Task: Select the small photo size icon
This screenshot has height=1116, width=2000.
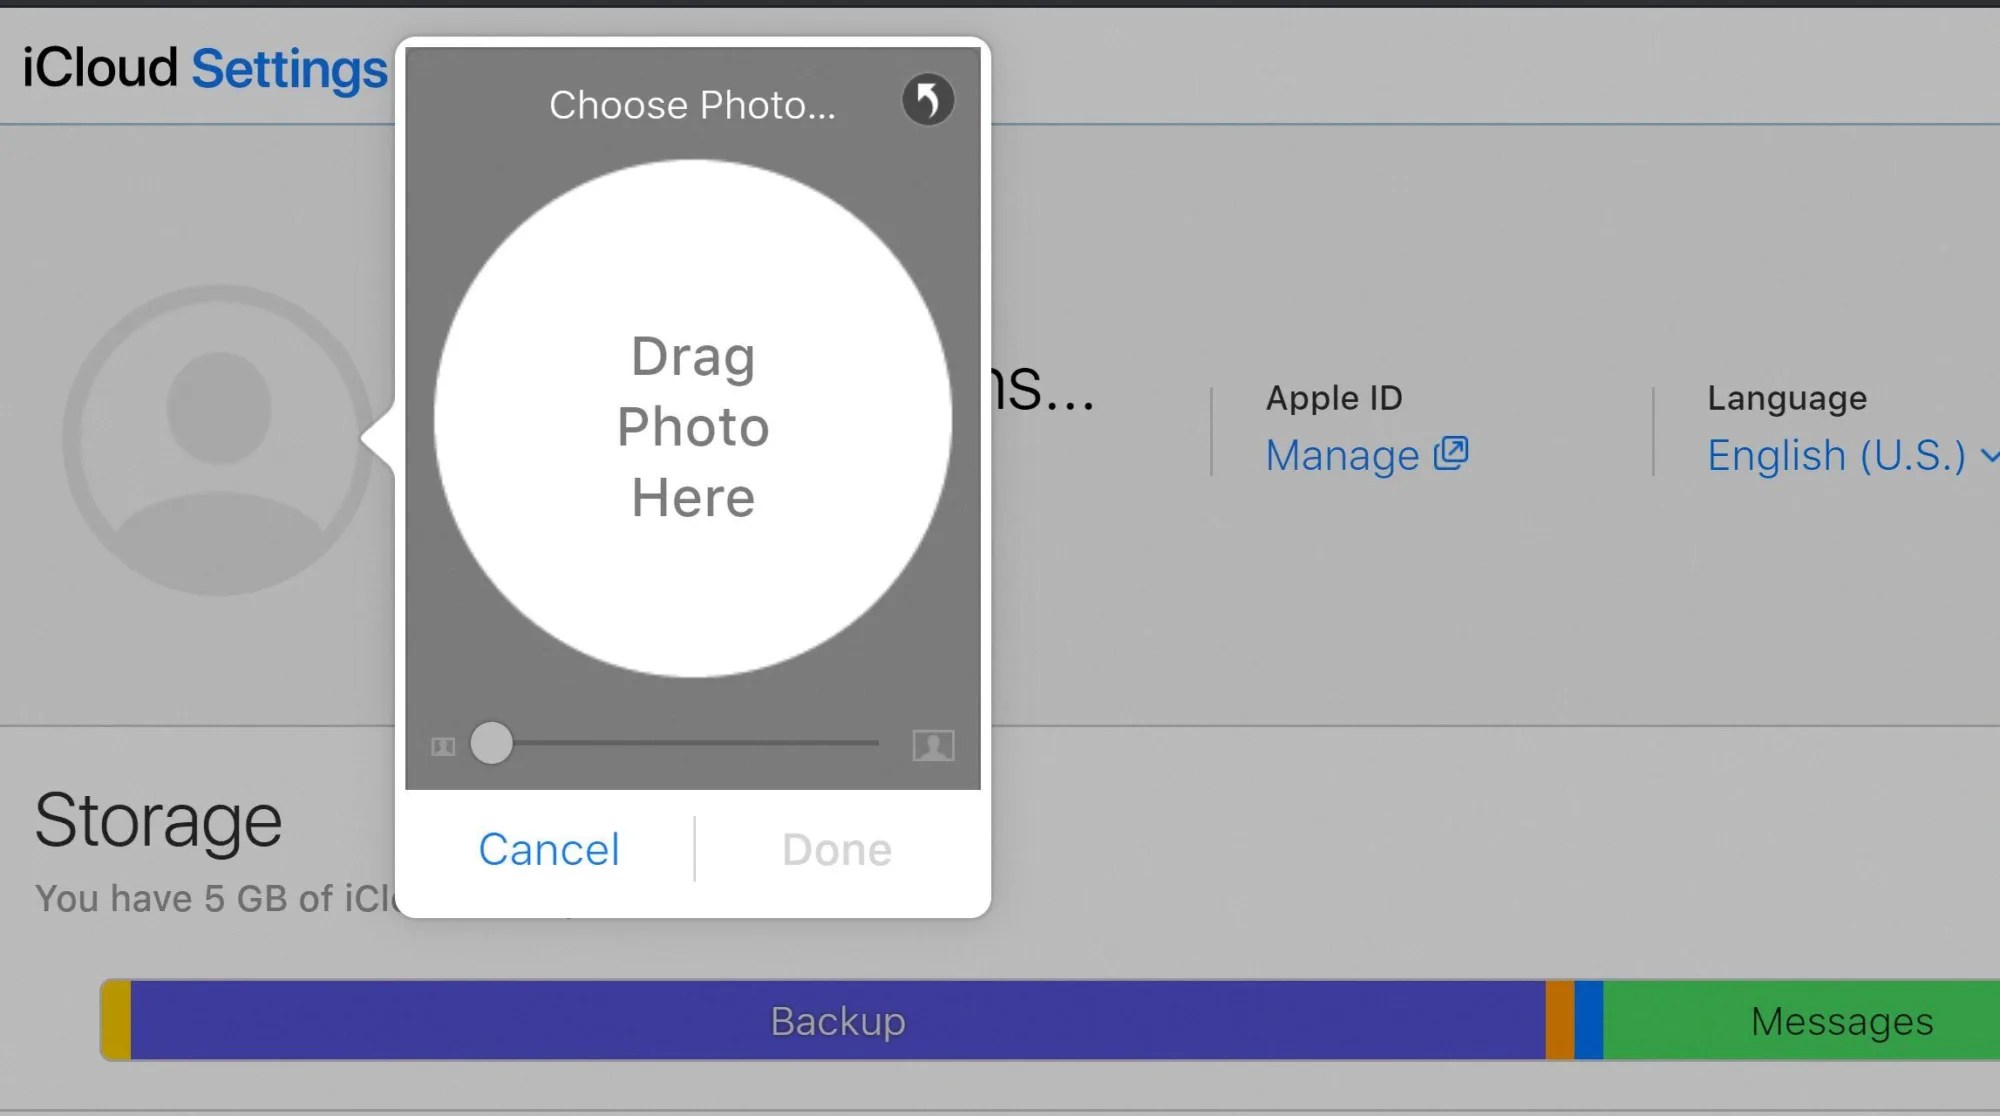Action: 441,744
